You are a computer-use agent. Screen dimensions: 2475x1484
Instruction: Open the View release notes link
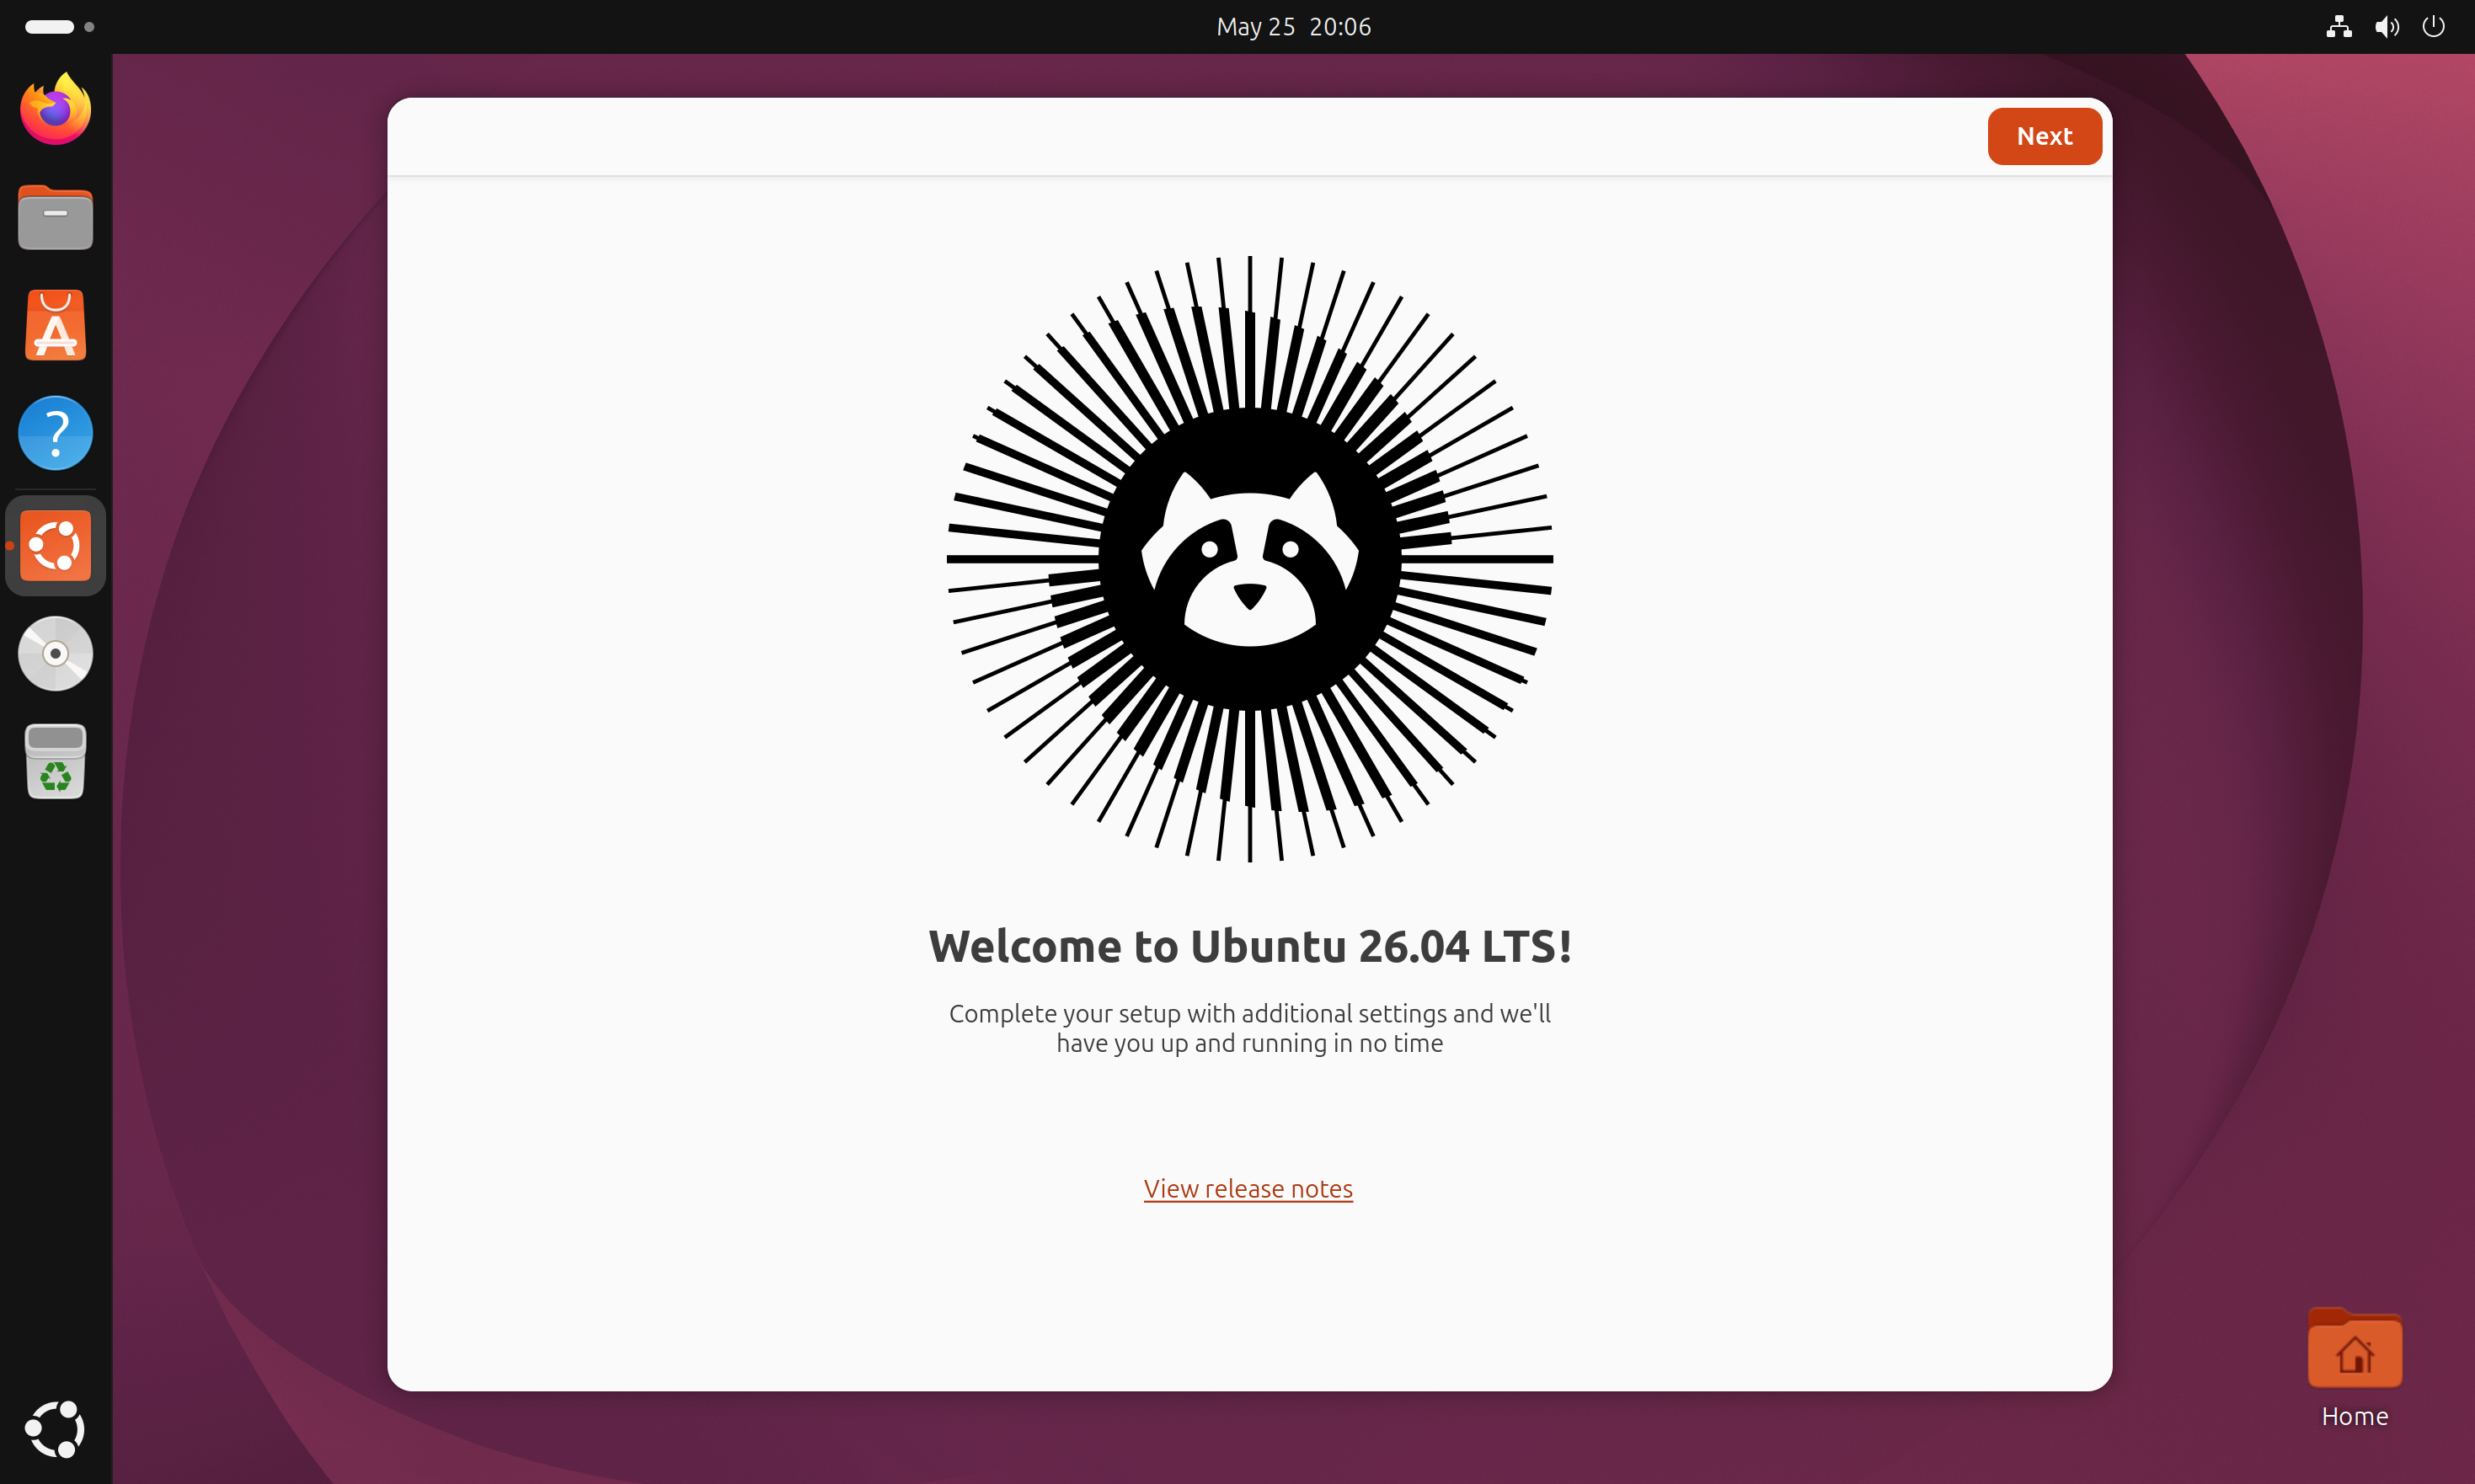pyautogui.click(x=1248, y=1188)
